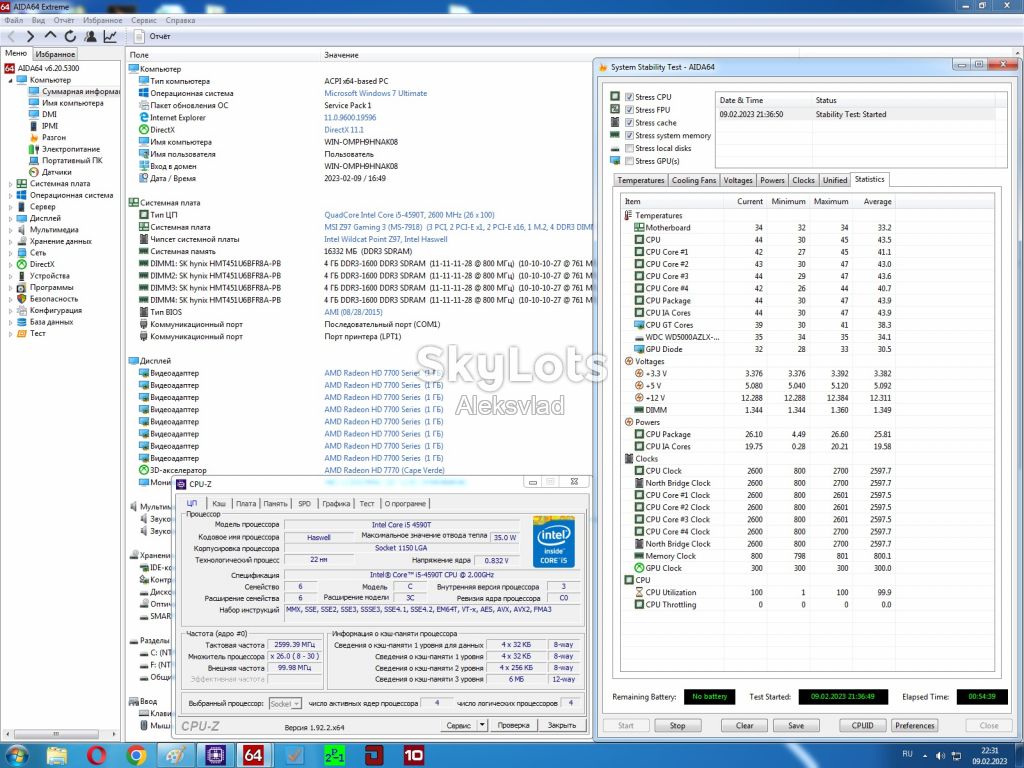
Task: Refresh the AIDA64 page with the circular arrow
Action: coord(70,37)
